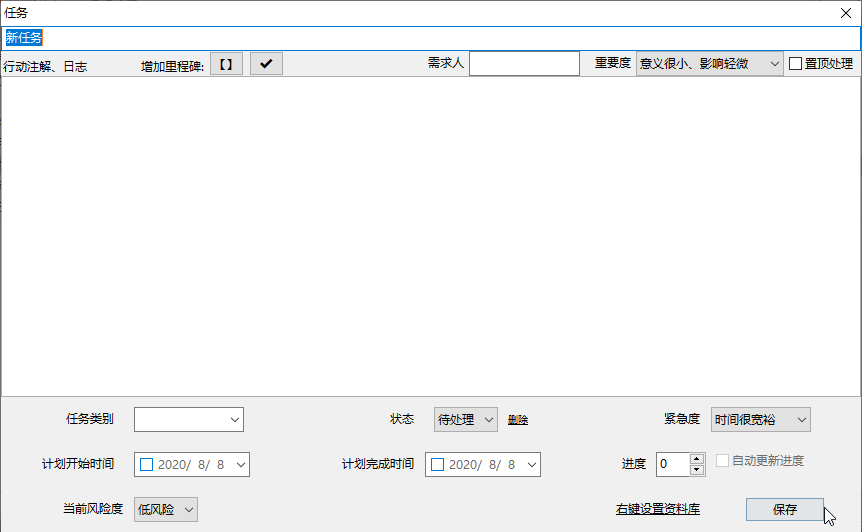Click the 需求人 input field
The height and width of the screenshot is (532, 862).
tap(524, 64)
